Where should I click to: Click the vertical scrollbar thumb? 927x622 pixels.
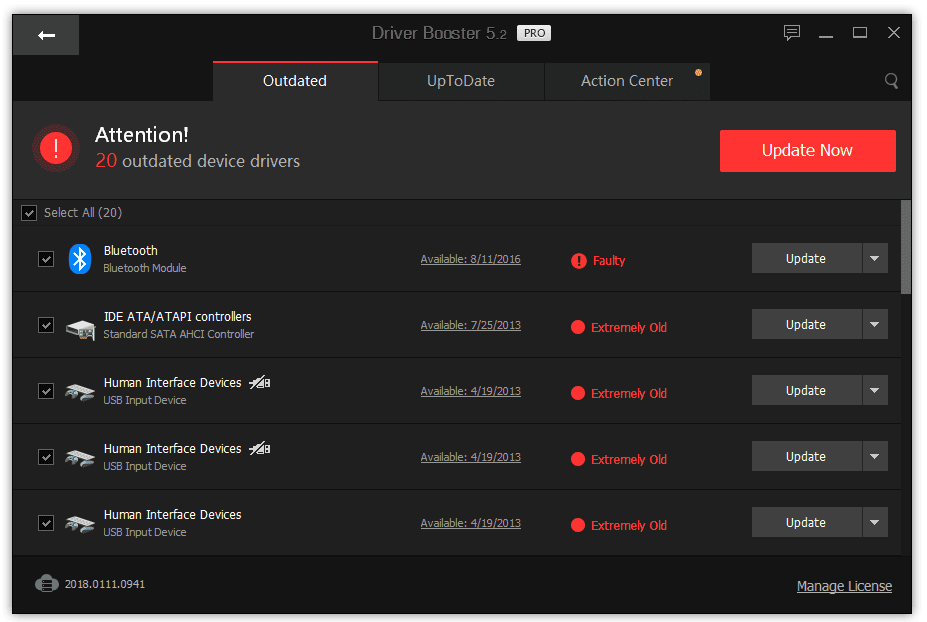click(x=906, y=247)
